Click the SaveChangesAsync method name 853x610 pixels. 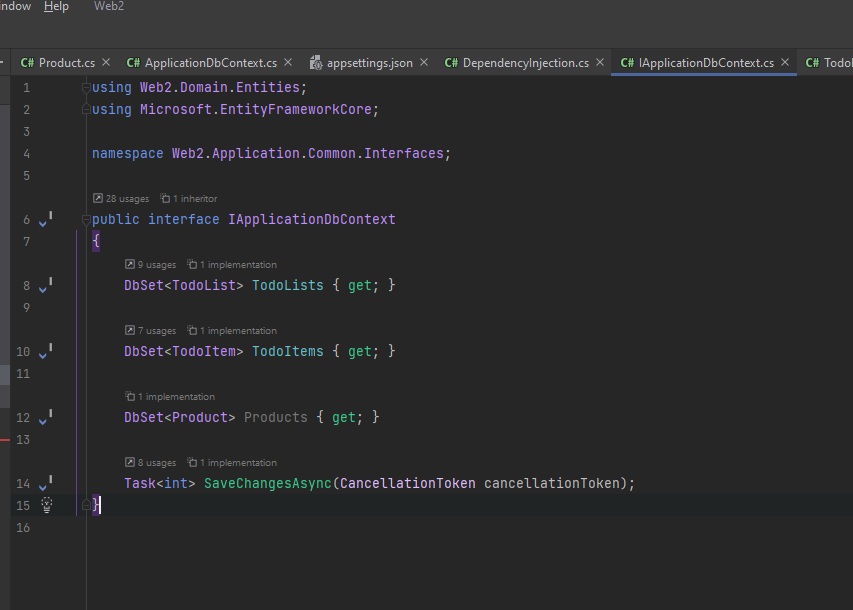(x=268, y=483)
